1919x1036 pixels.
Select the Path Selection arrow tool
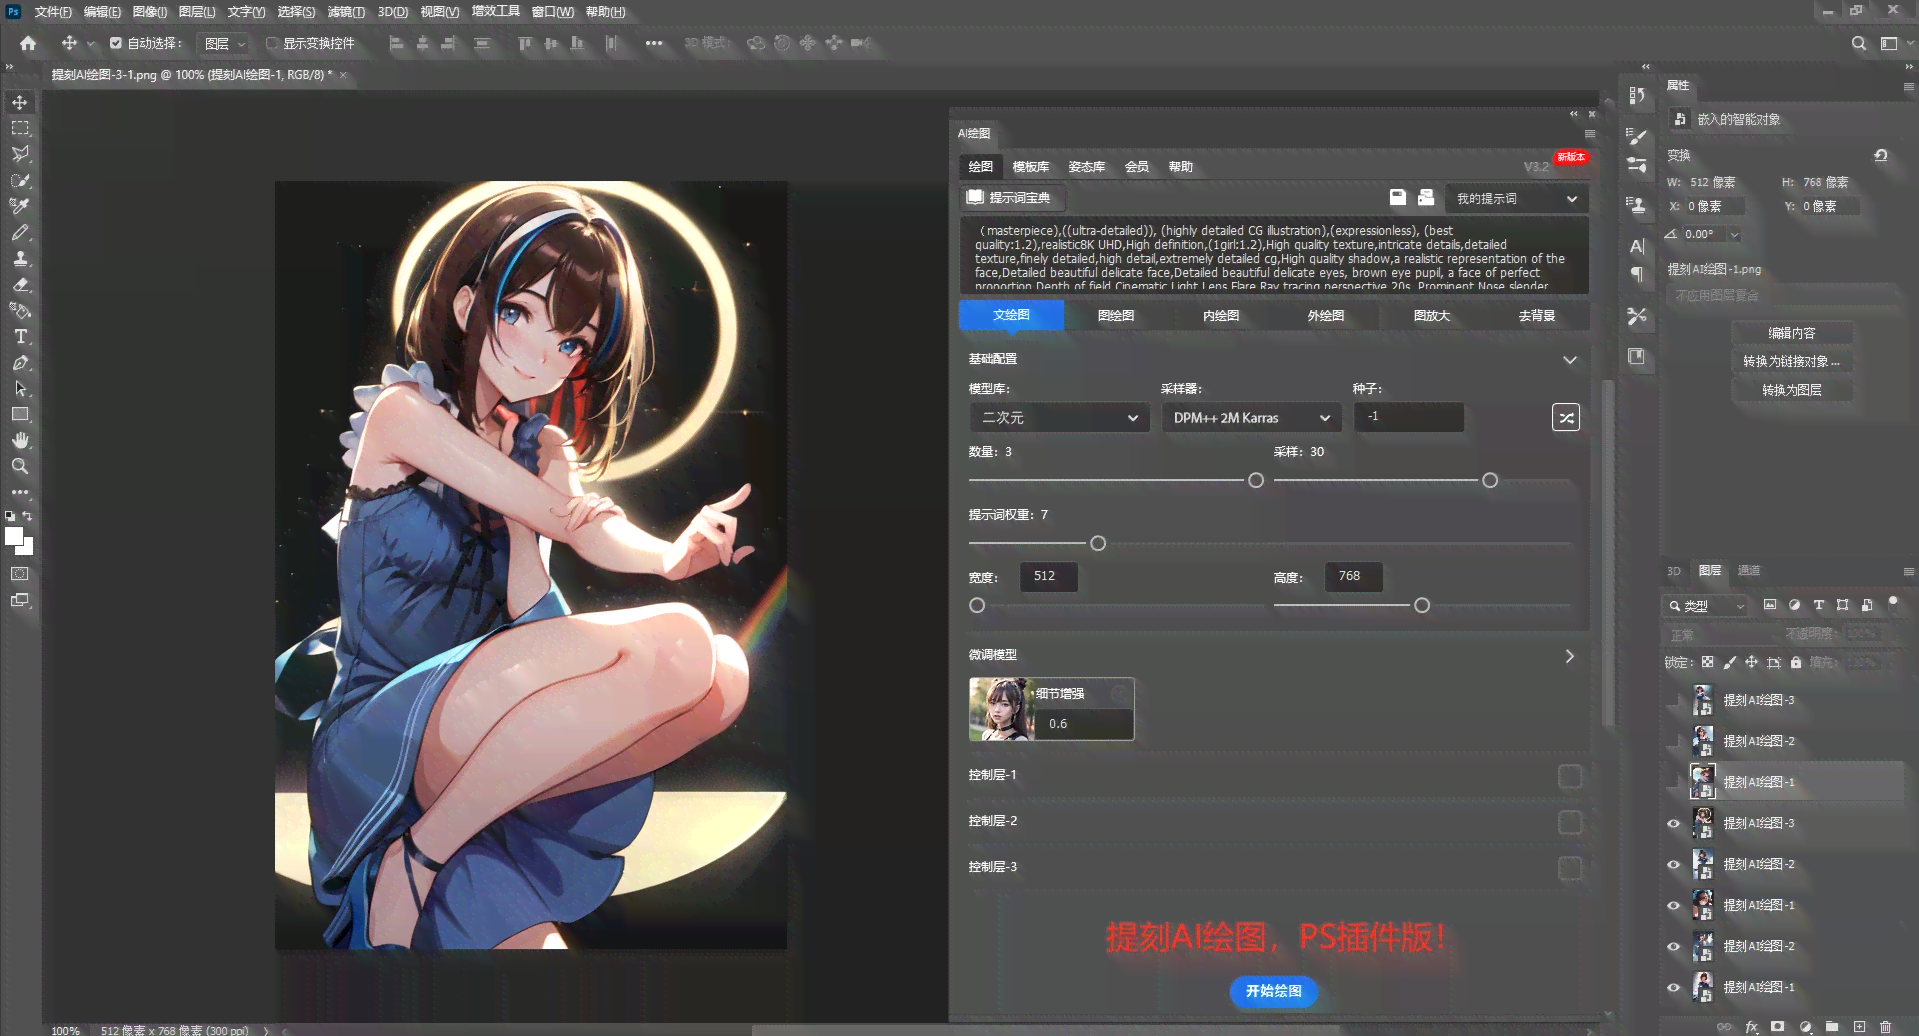point(20,388)
